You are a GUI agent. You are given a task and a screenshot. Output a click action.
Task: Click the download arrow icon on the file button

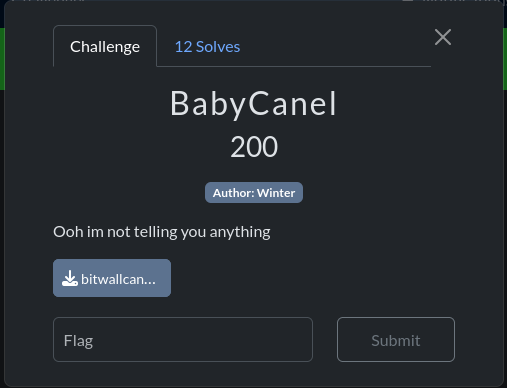(70, 278)
